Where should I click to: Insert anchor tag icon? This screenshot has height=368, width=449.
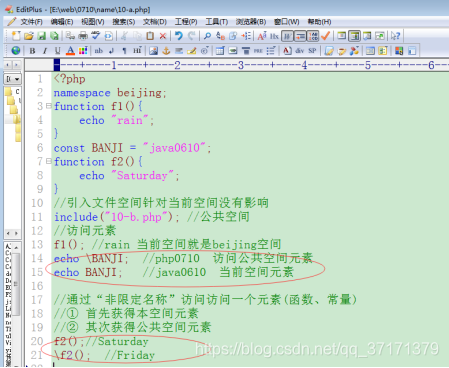pyautogui.click(x=166, y=51)
